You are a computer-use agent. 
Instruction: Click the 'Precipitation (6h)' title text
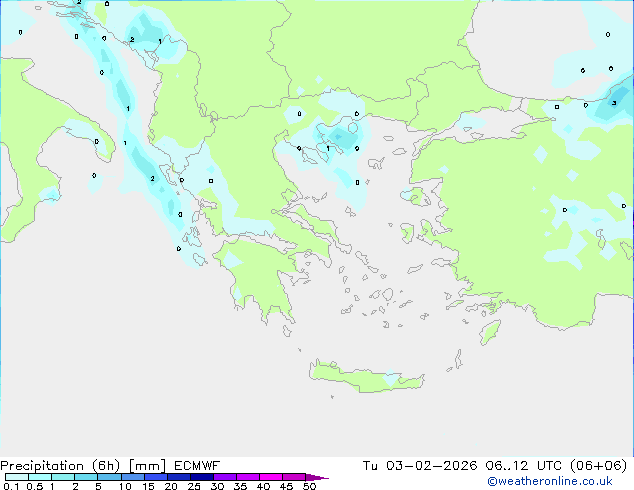pos(60,466)
